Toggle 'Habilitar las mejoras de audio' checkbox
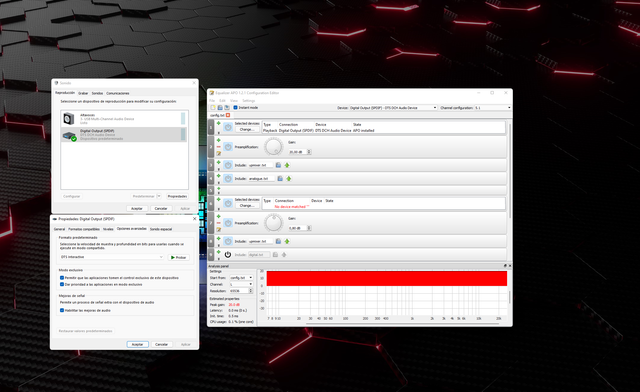Screen dimensions: 640x392 point(62,310)
